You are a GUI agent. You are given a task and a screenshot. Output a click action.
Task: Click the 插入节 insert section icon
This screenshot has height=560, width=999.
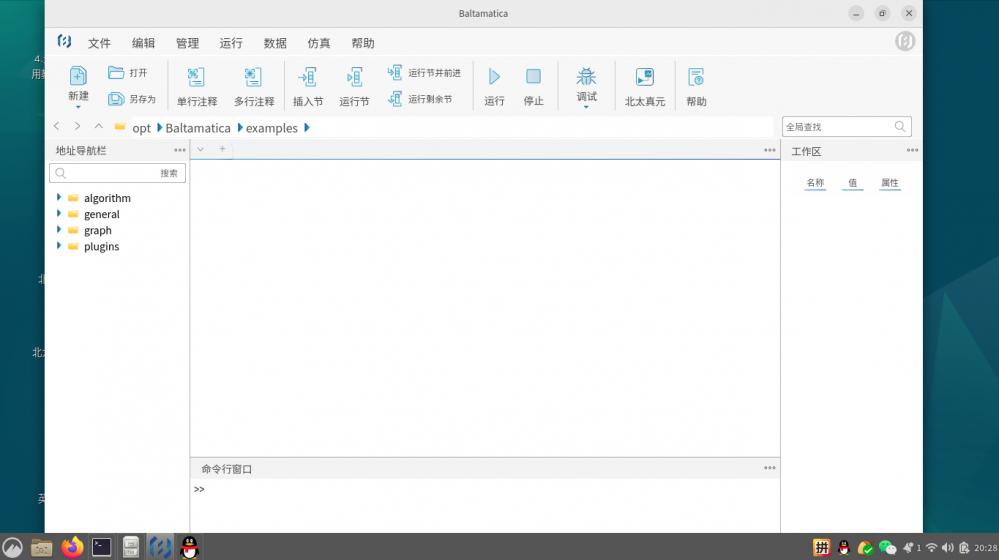[307, 78]
